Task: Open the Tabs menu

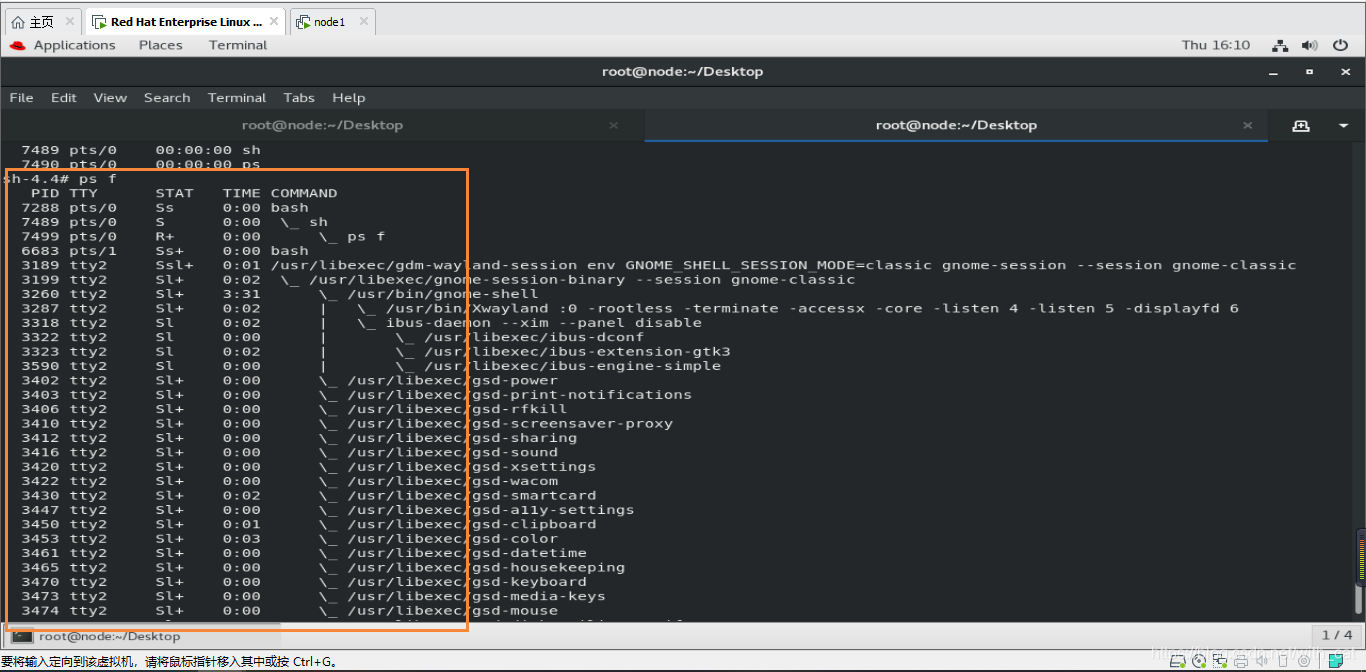Action: [299, 97]
